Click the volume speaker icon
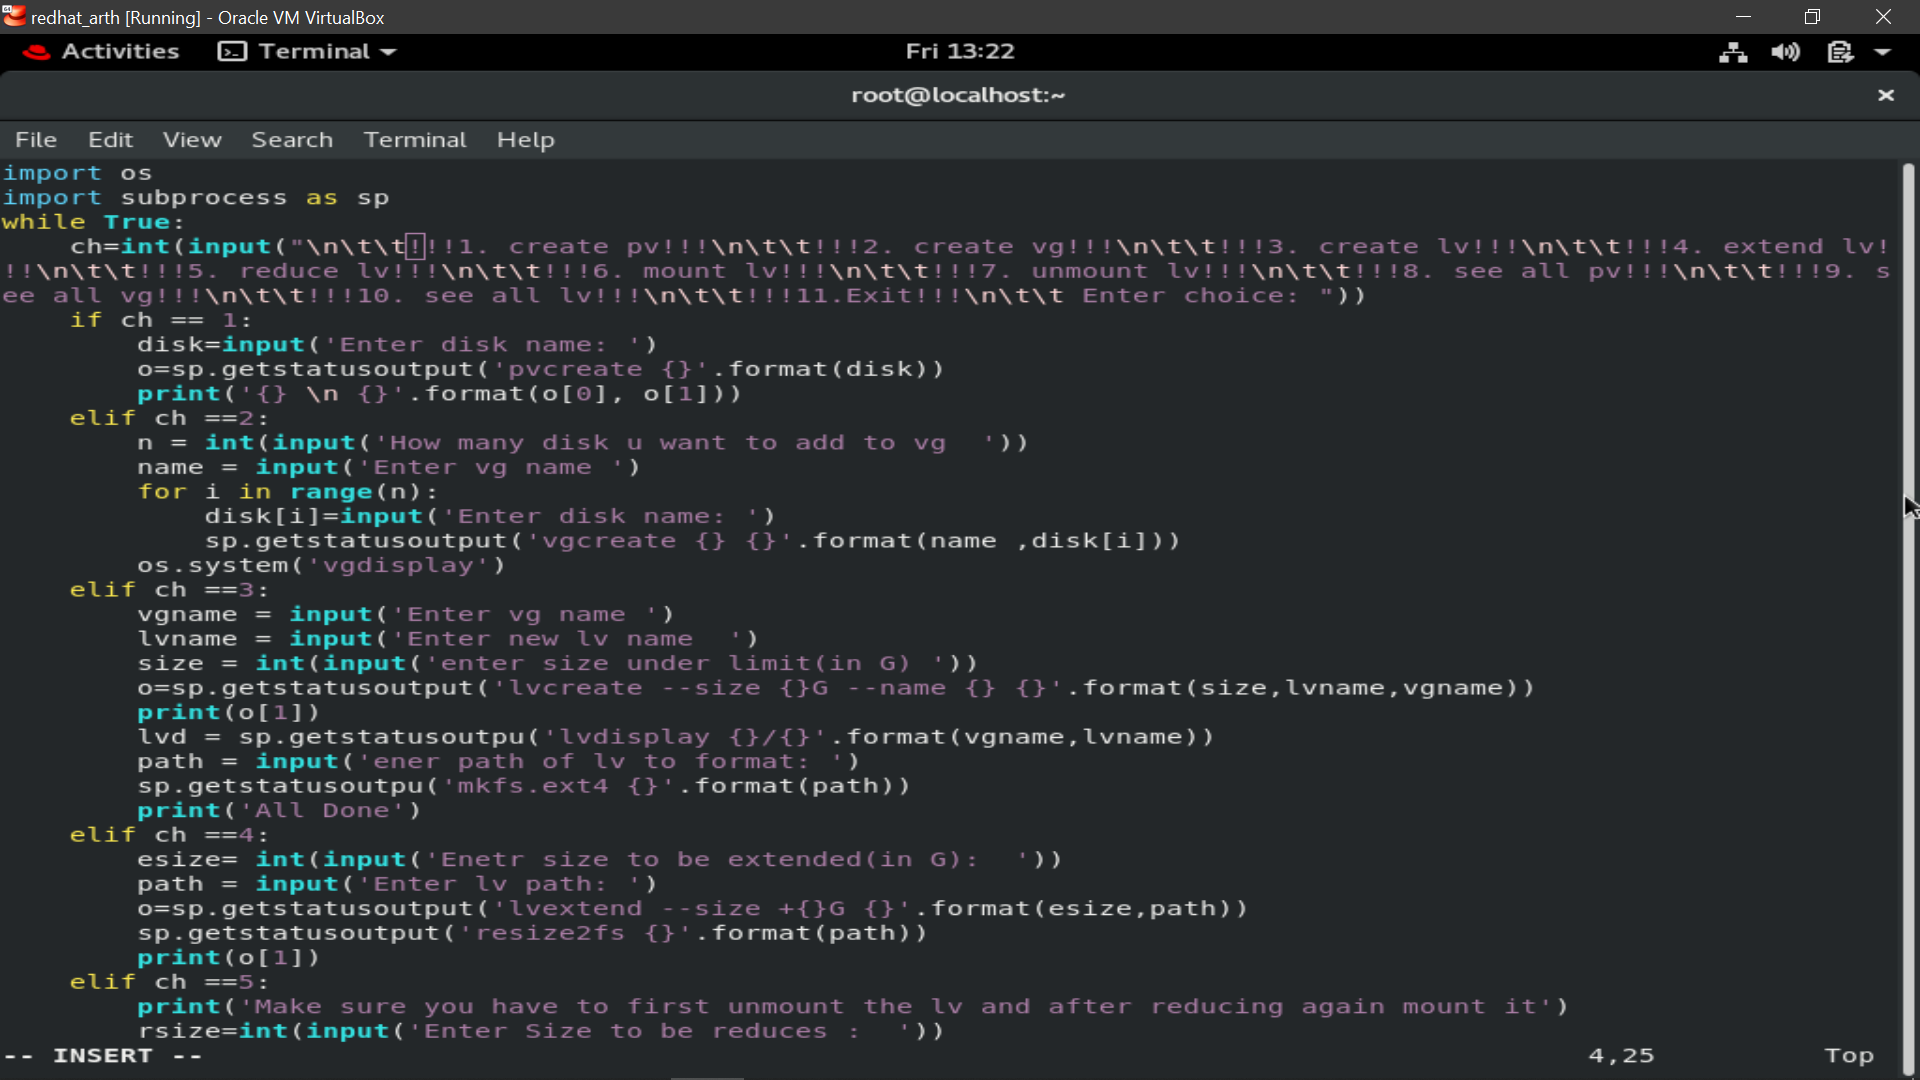 point(1785,52)
